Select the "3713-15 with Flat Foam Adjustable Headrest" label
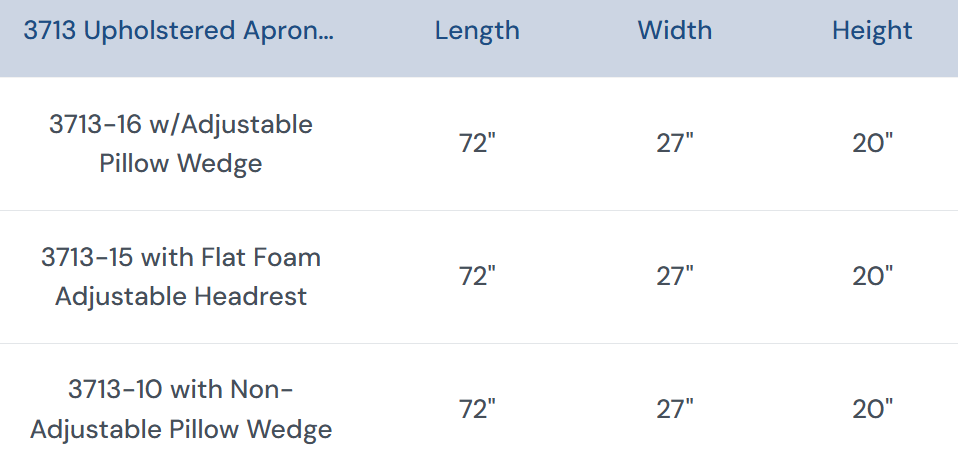The width and height of the screenshot is (958, 476). pos(180,277)
